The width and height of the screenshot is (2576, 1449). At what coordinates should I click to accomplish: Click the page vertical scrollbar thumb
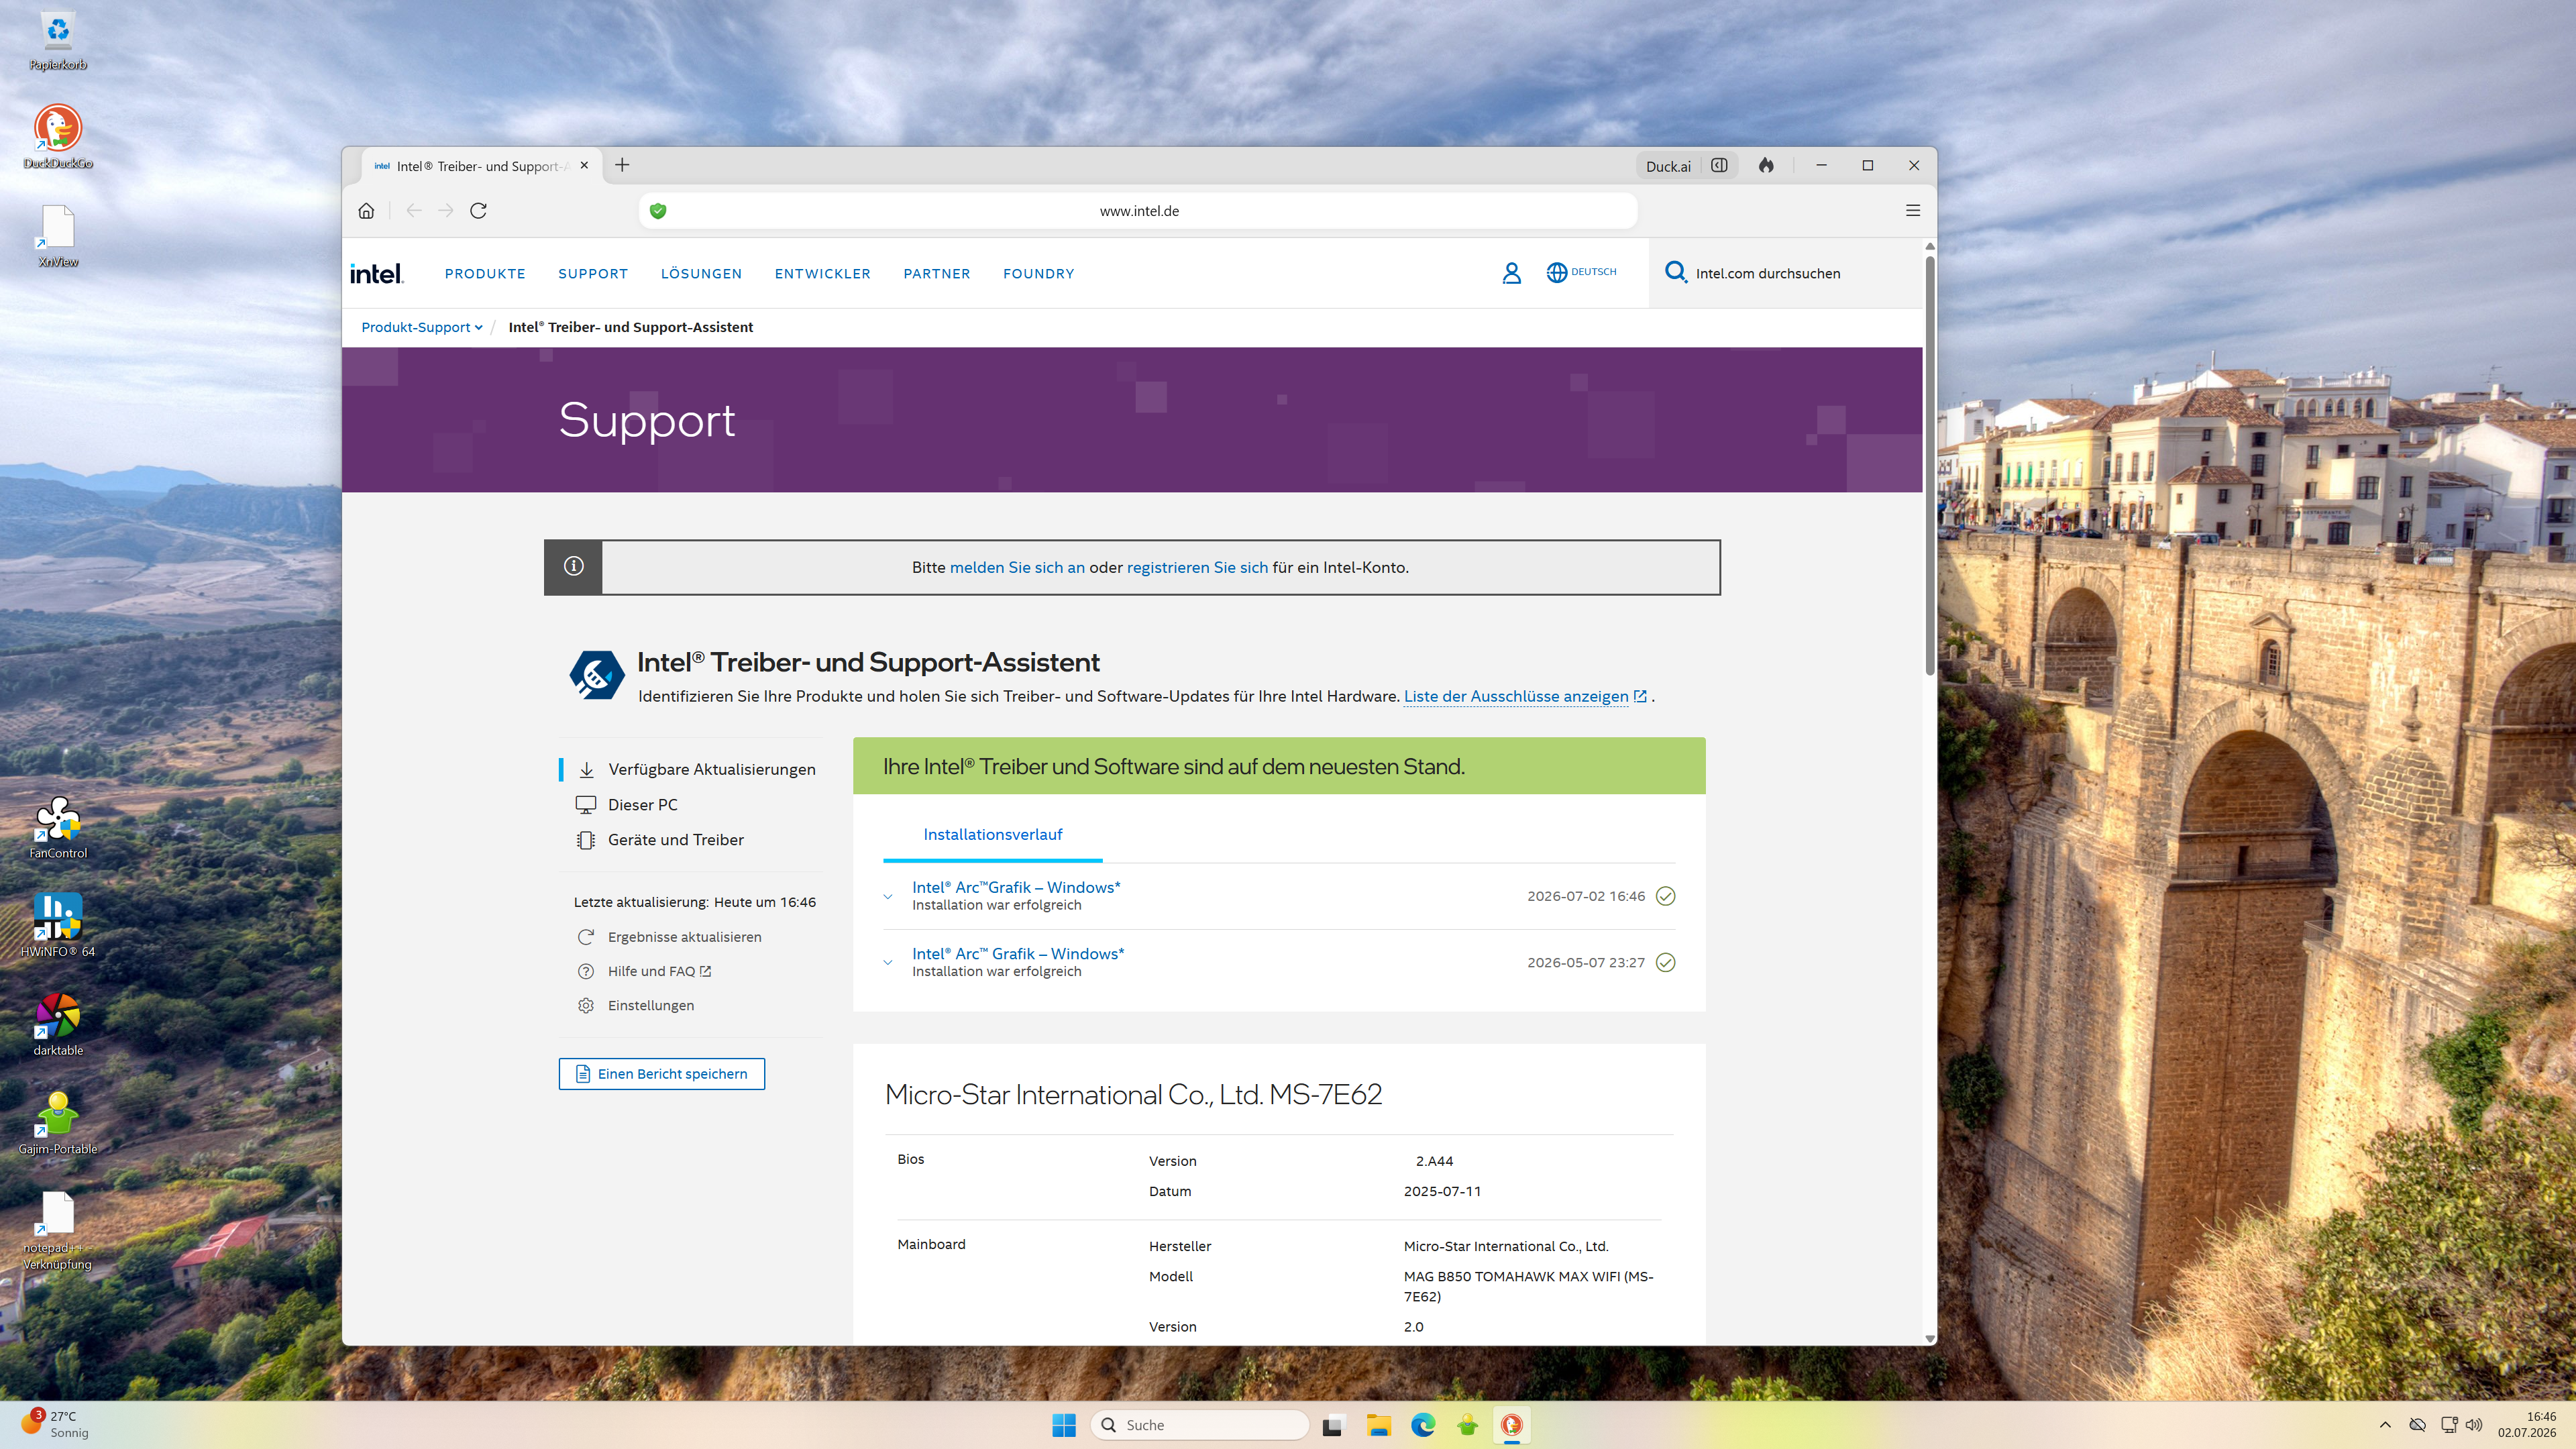tap(1930, 465)
